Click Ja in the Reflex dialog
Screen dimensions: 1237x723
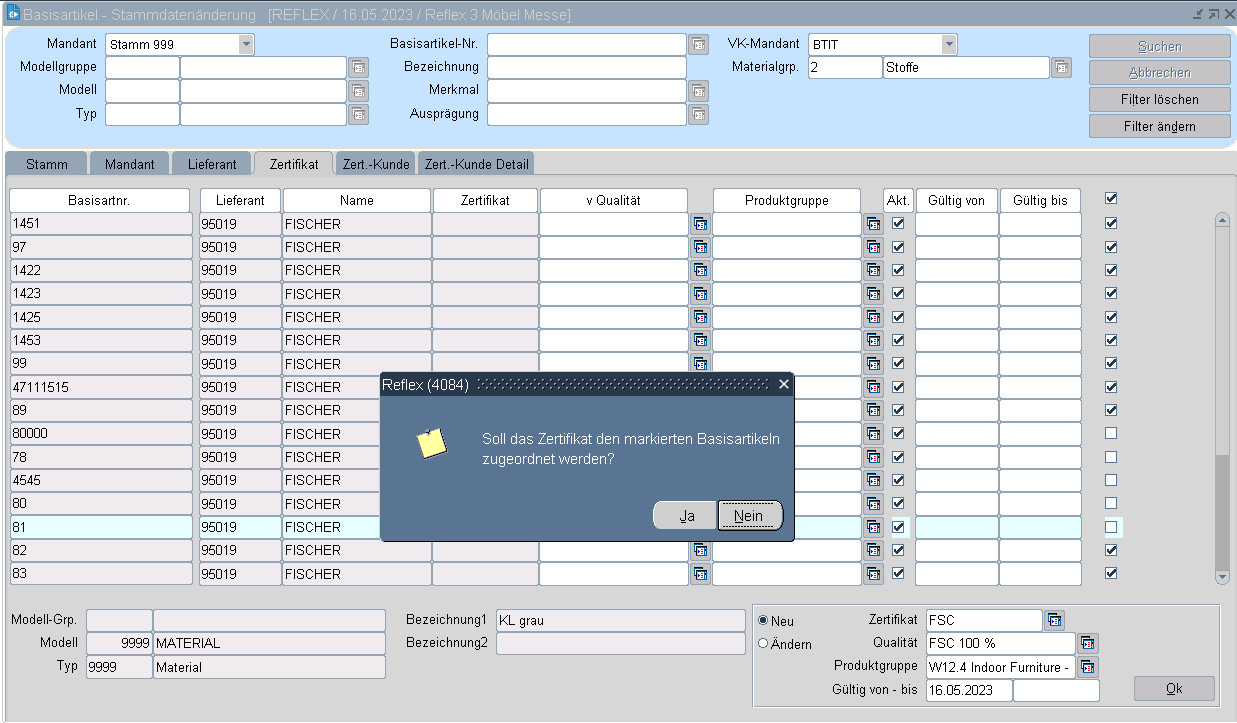point(686,516)
